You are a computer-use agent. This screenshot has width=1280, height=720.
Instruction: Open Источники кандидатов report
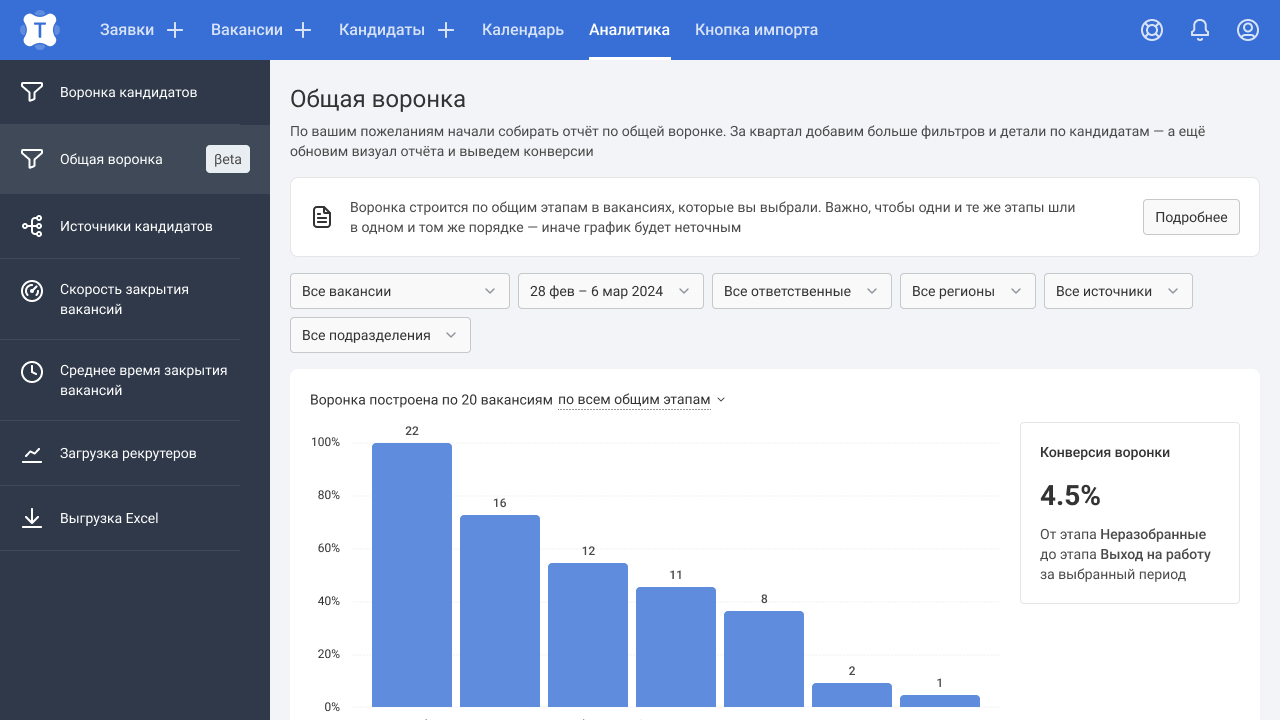[135, 226]
